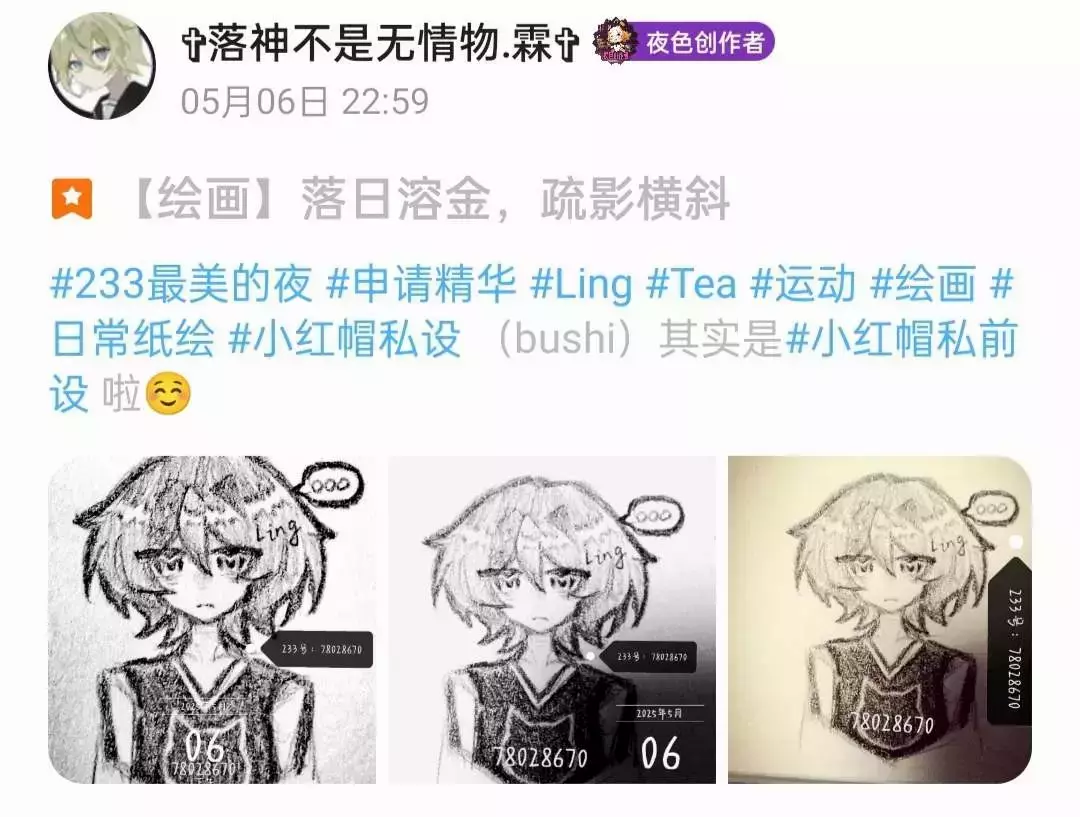Open hashtag #申请精华
Screen dimensions: 1080x817
coord(420,284)
